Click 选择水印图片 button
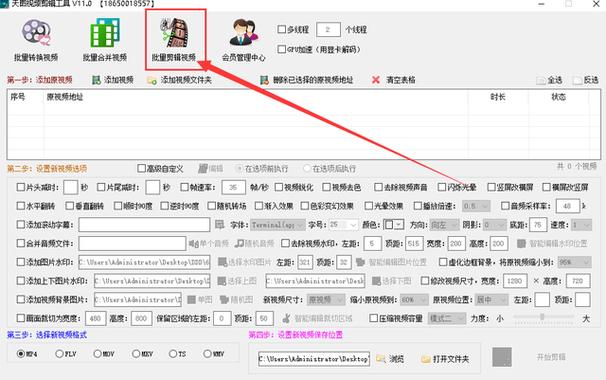 [244, 262]
